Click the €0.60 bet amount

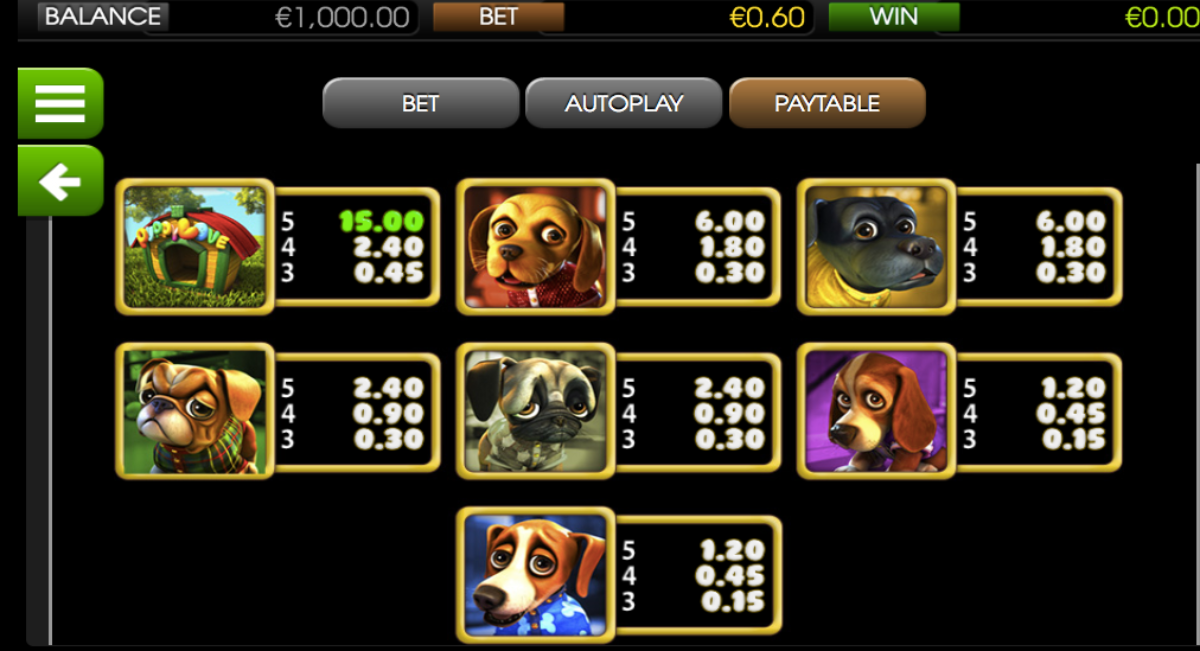[768, 18]
